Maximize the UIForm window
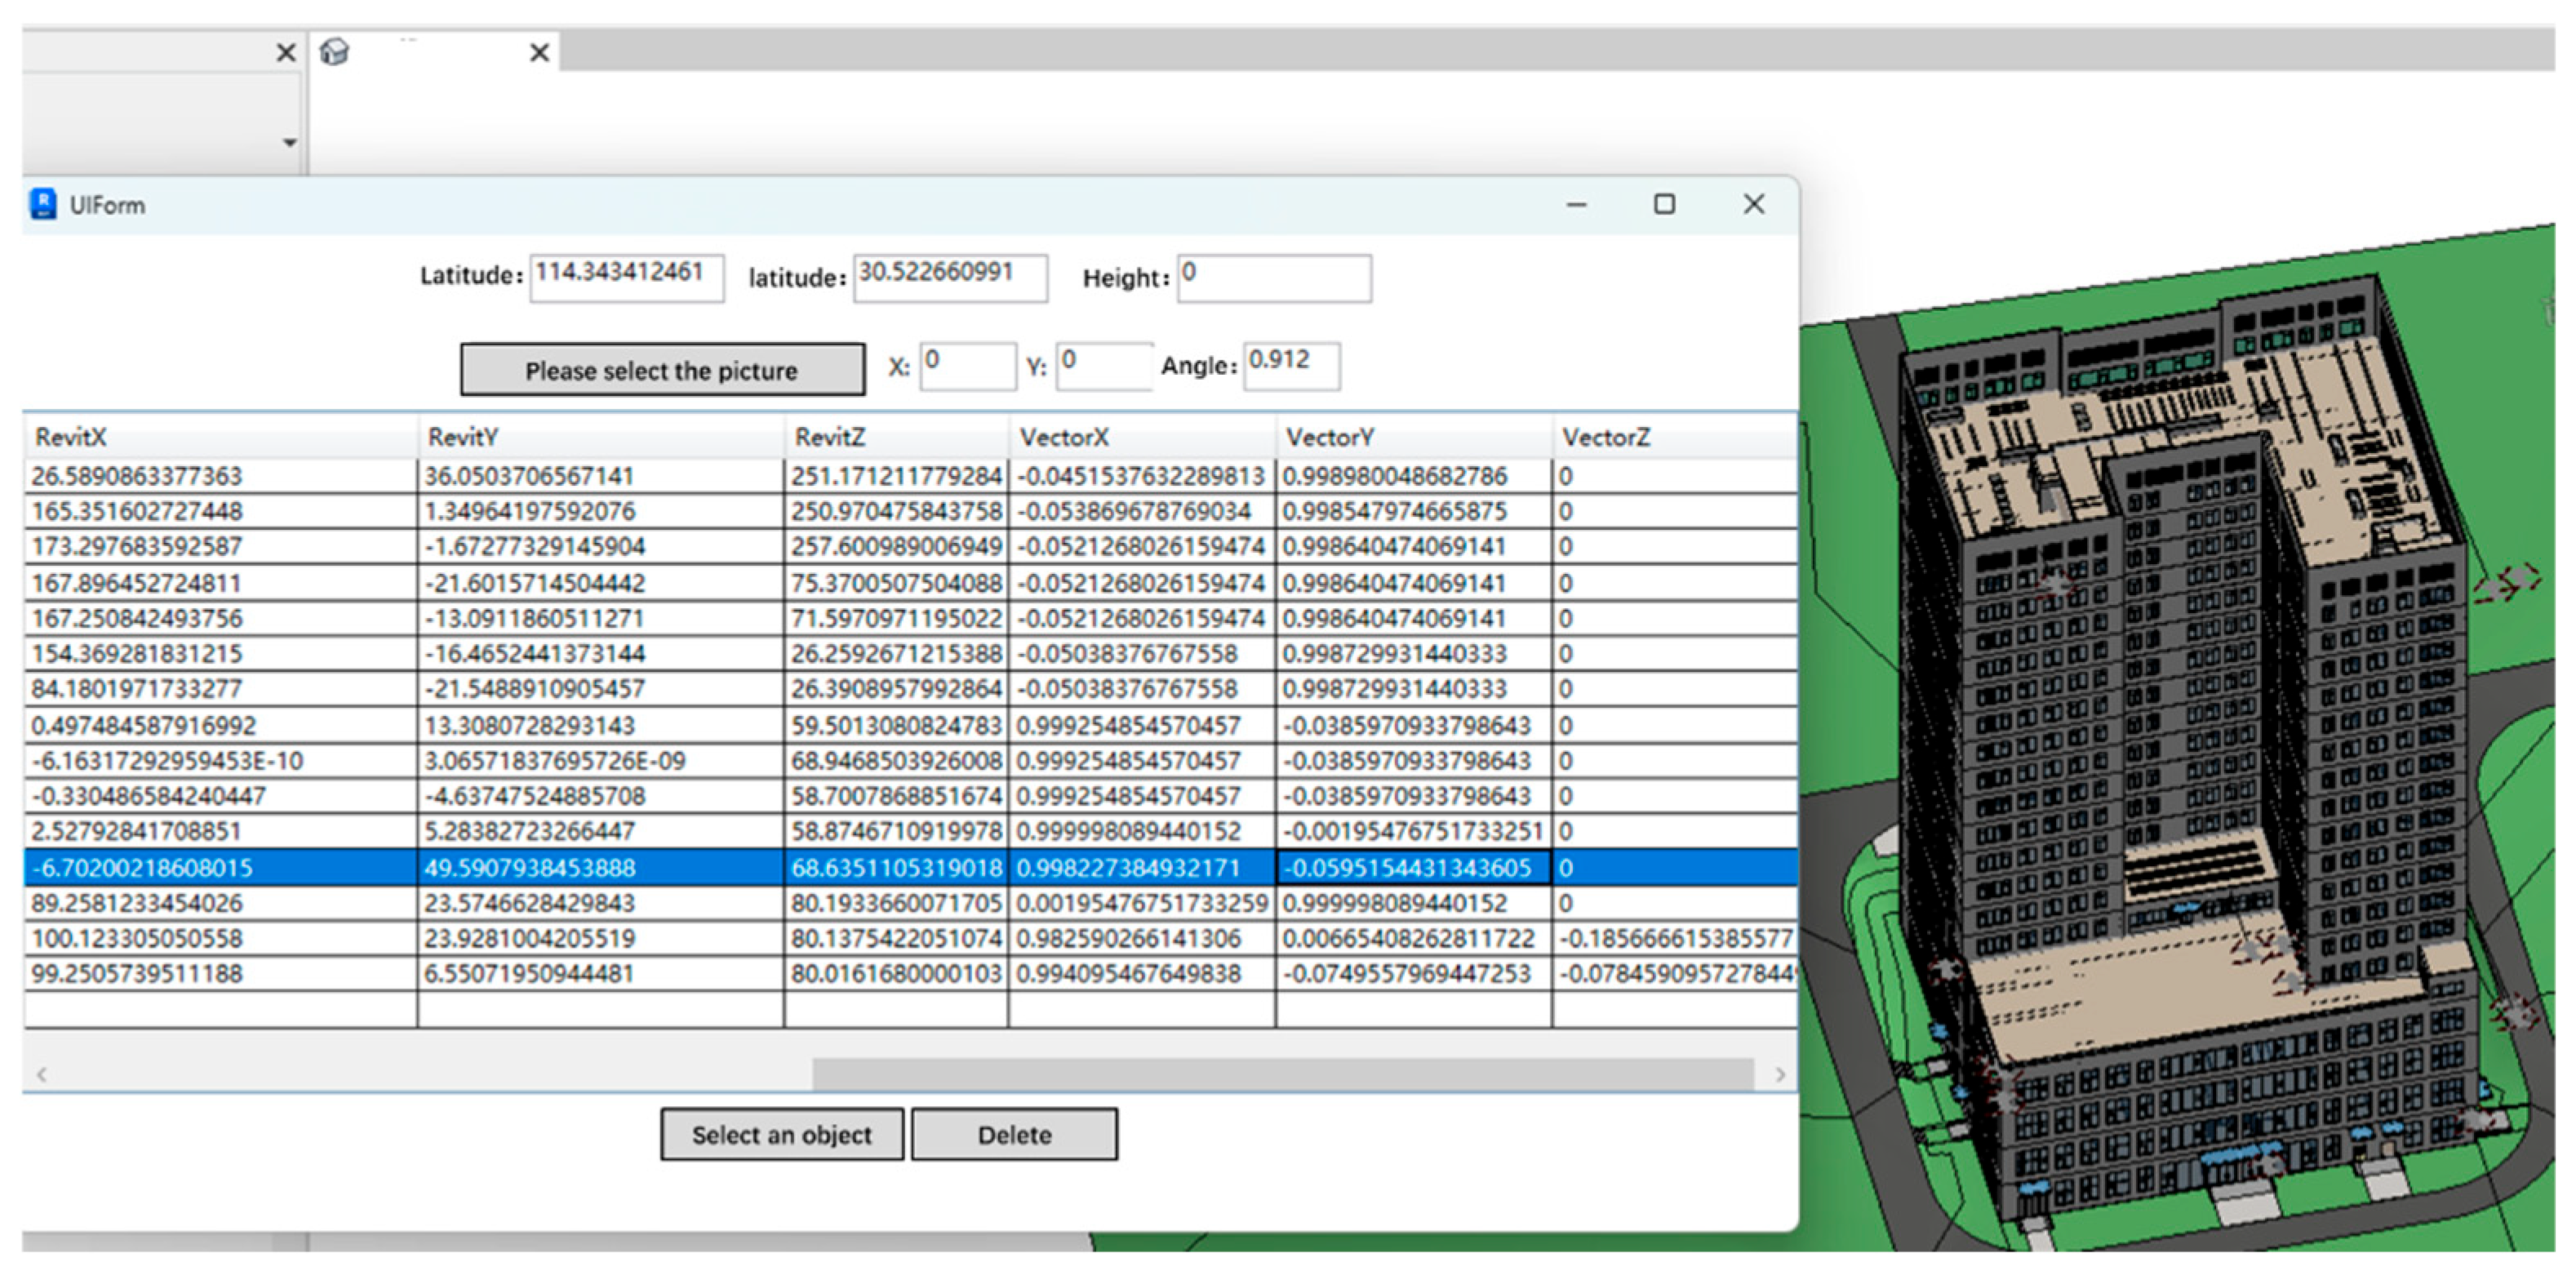The image size is (2576, 1280). (x=1664, y=204)
